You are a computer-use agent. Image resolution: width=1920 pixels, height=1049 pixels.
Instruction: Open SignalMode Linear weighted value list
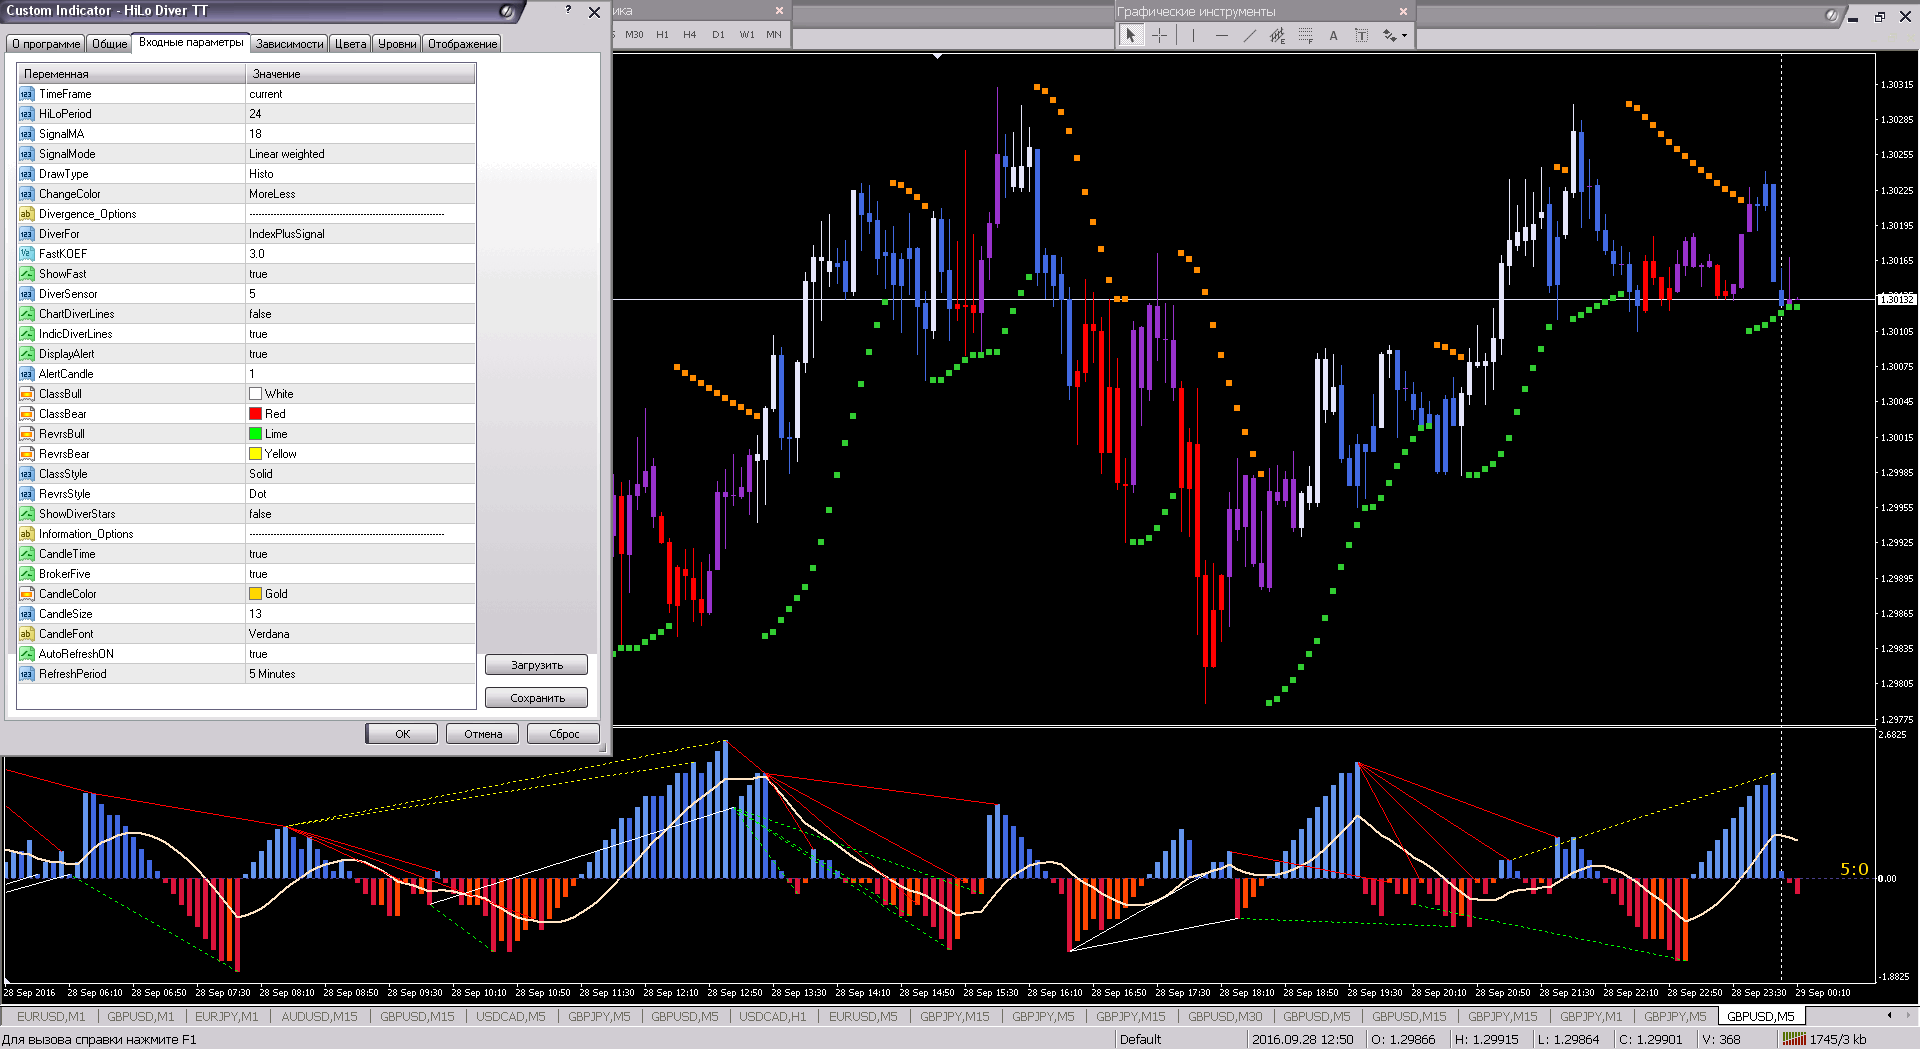[x=360, y=154]
